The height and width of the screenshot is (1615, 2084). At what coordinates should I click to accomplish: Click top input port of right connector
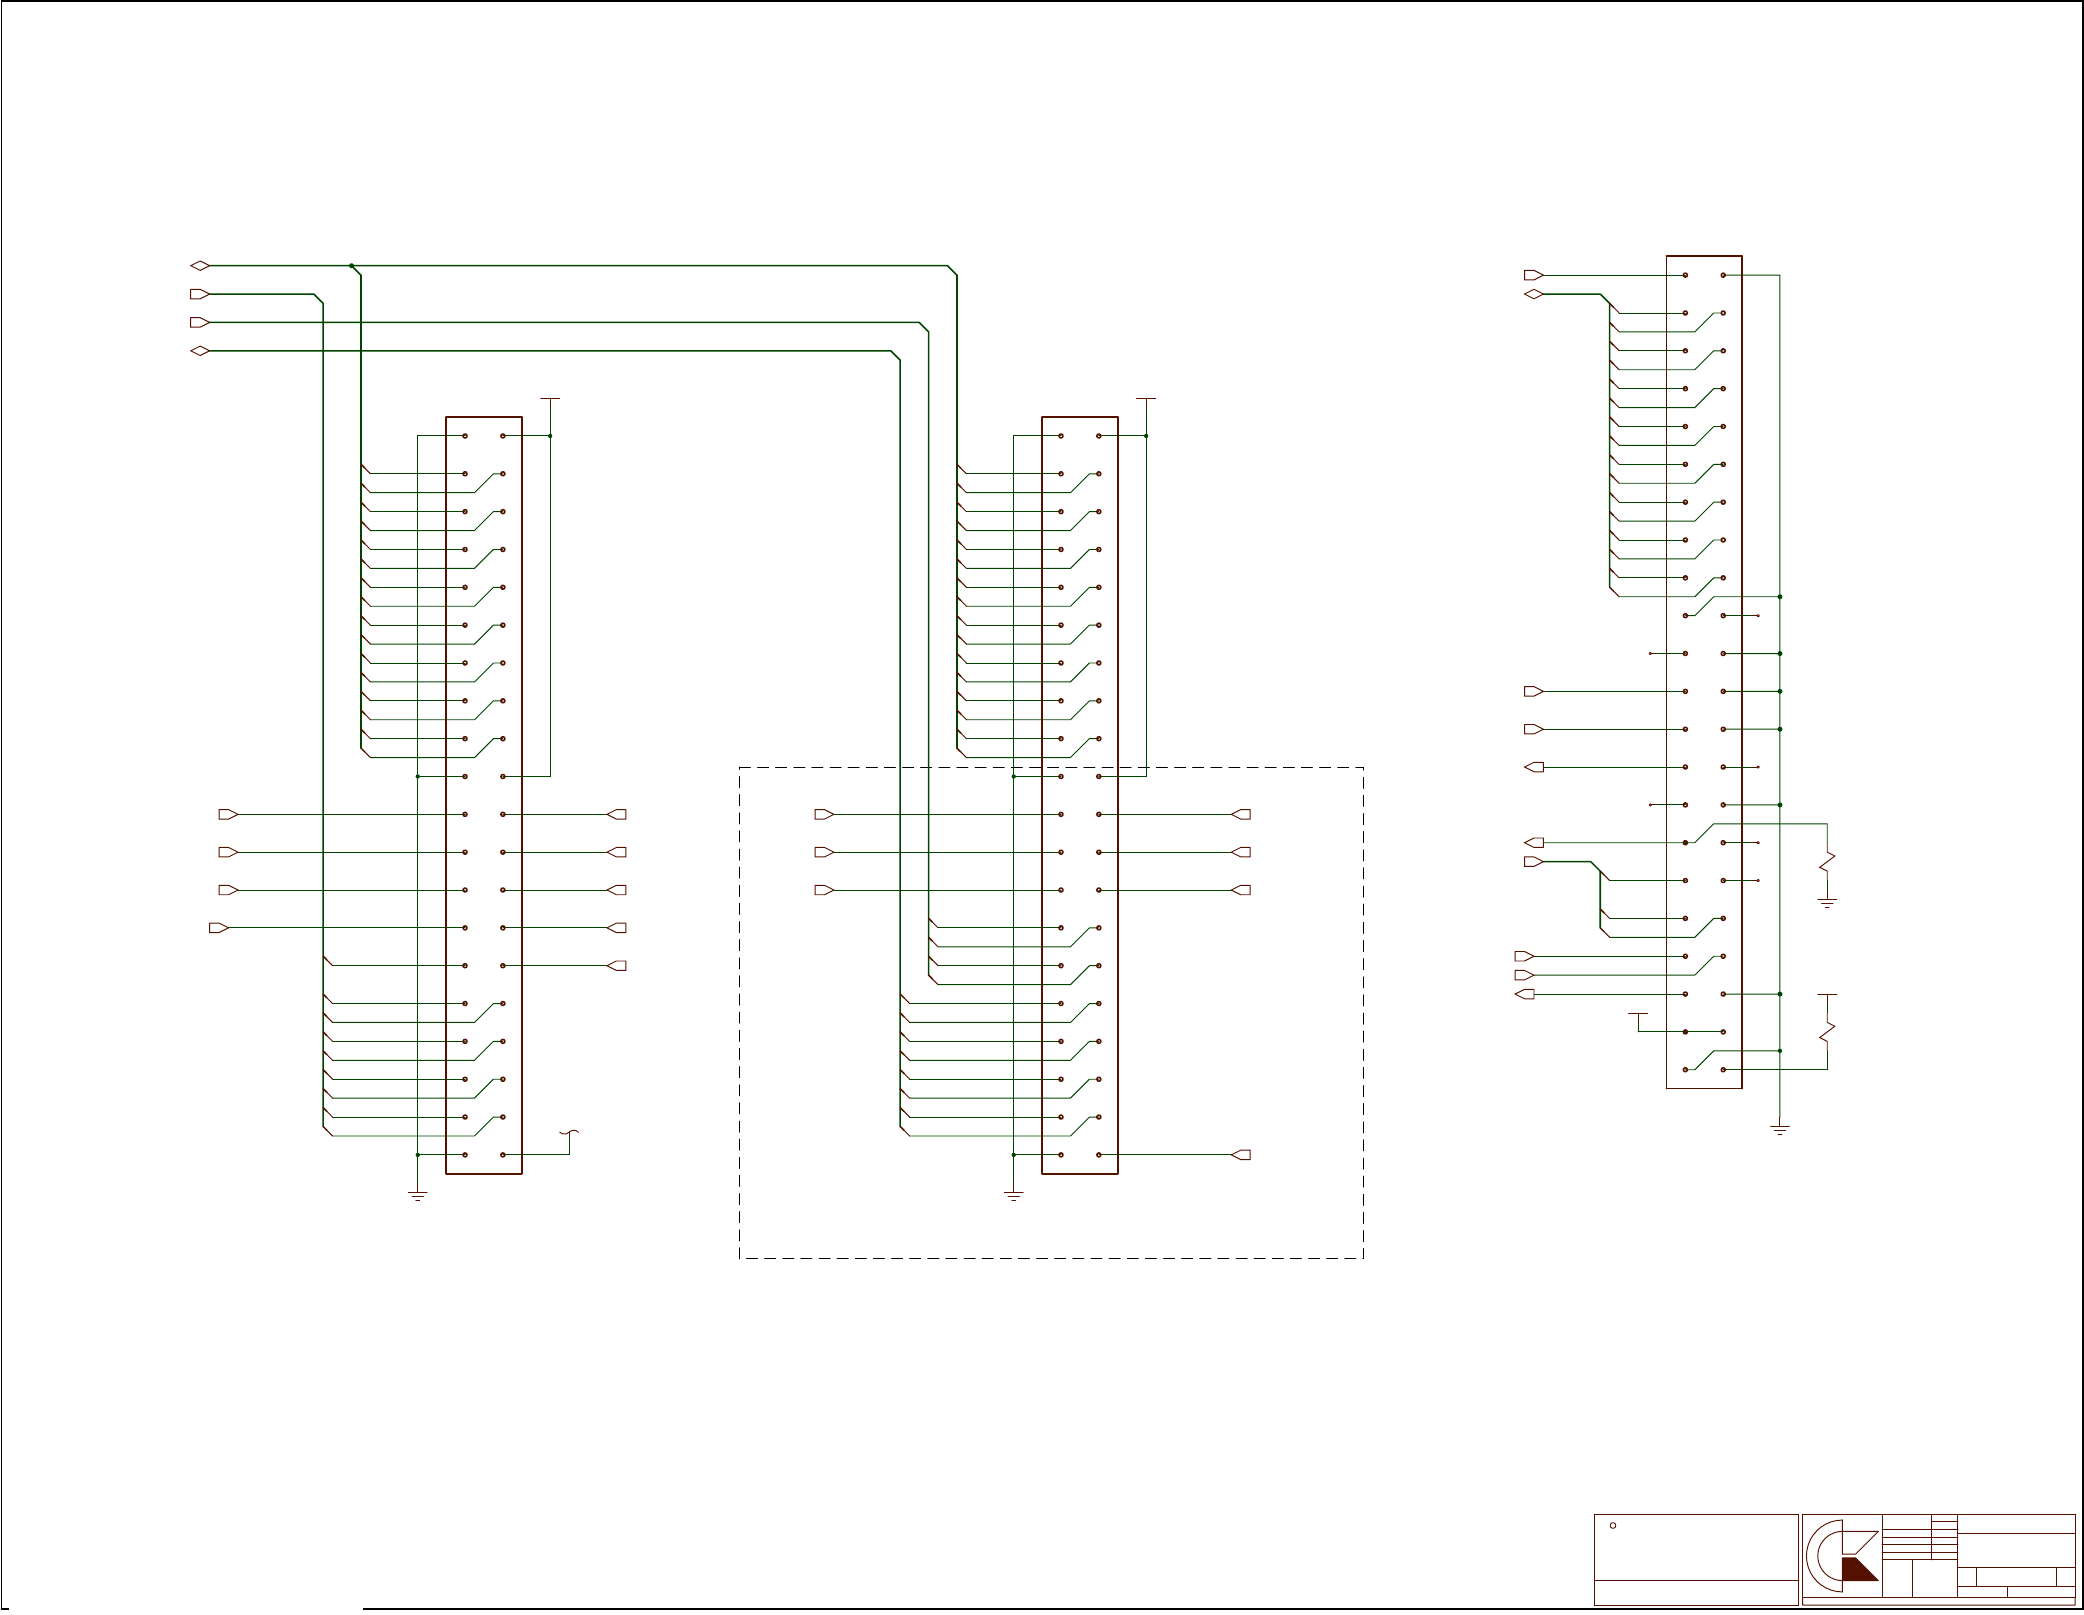coord(1533,275)
